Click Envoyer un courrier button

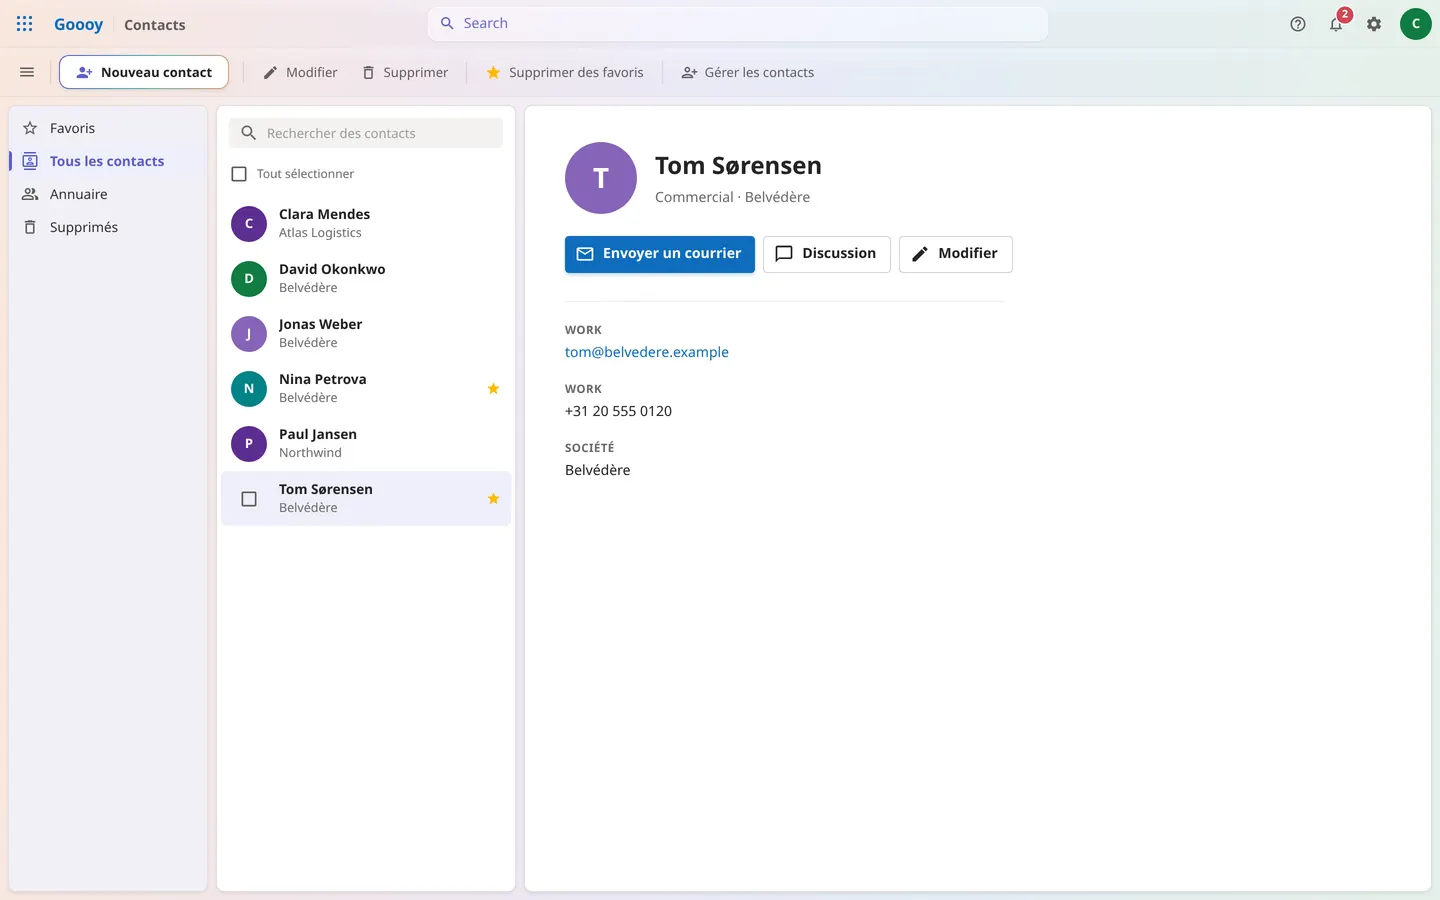(660, 254)
